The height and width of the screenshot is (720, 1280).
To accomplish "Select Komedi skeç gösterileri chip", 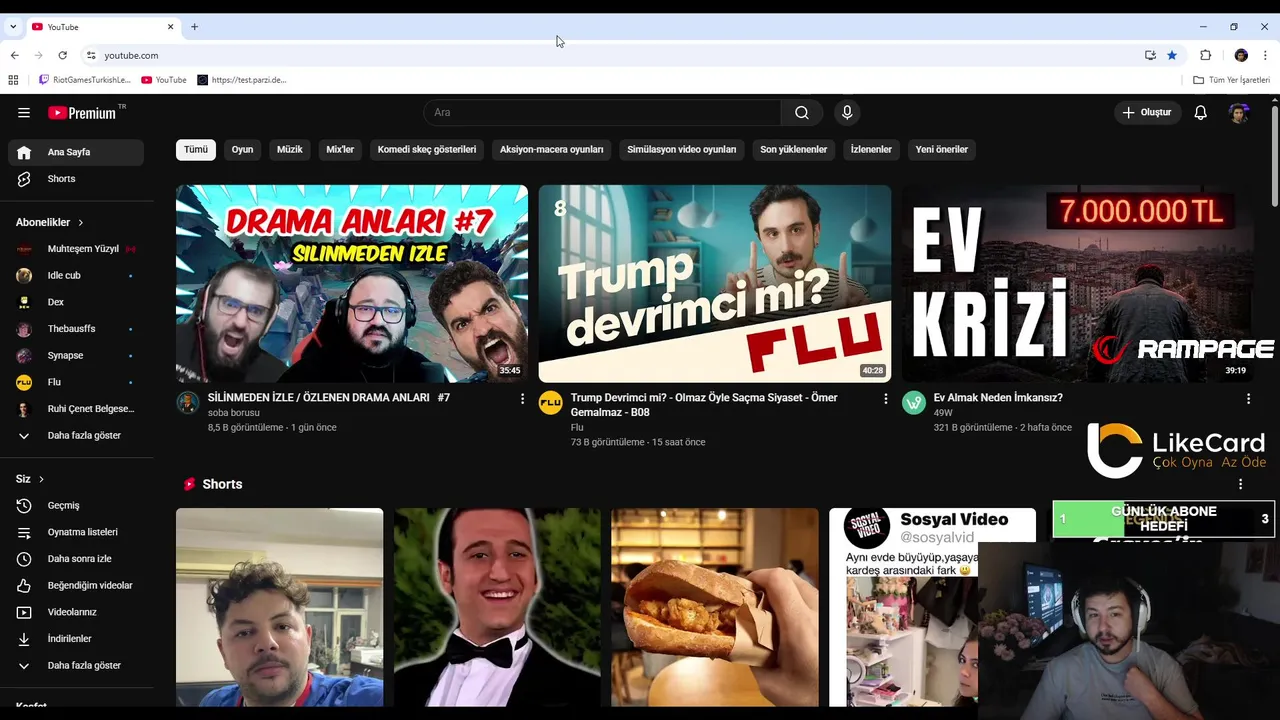I will (427, 150).
